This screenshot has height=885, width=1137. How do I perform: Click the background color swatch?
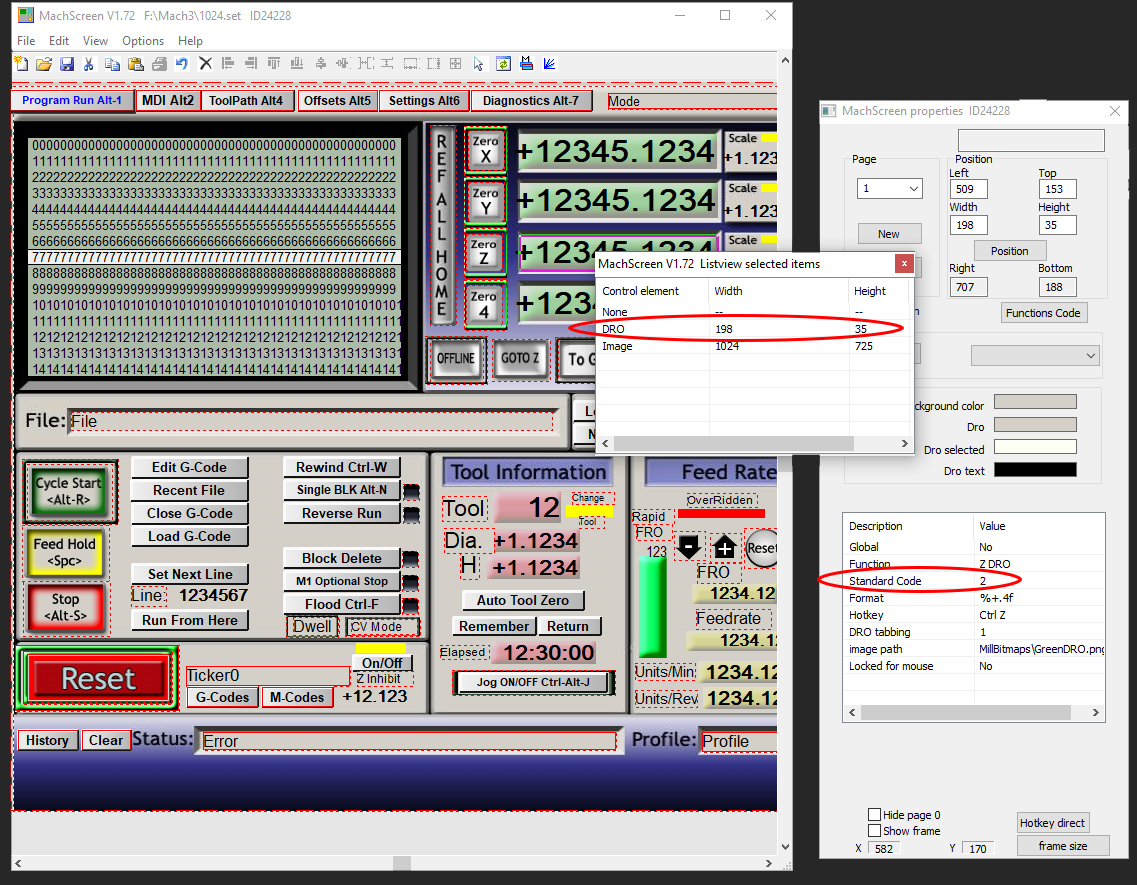click(1035, 402)
